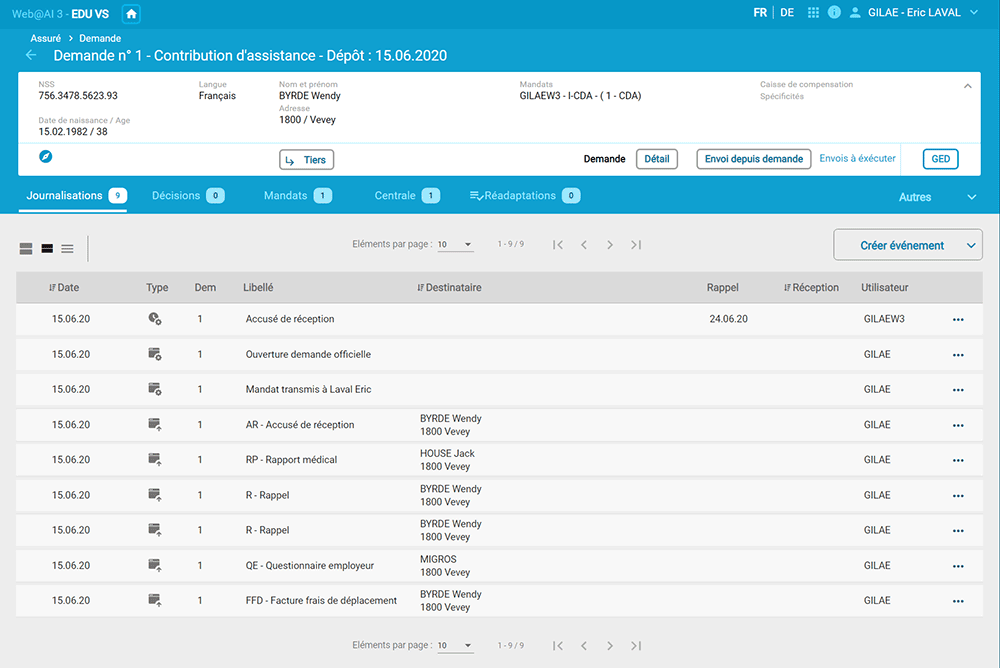Open the Détail view
Screen dimensions: 1000x668
point(656,159)
